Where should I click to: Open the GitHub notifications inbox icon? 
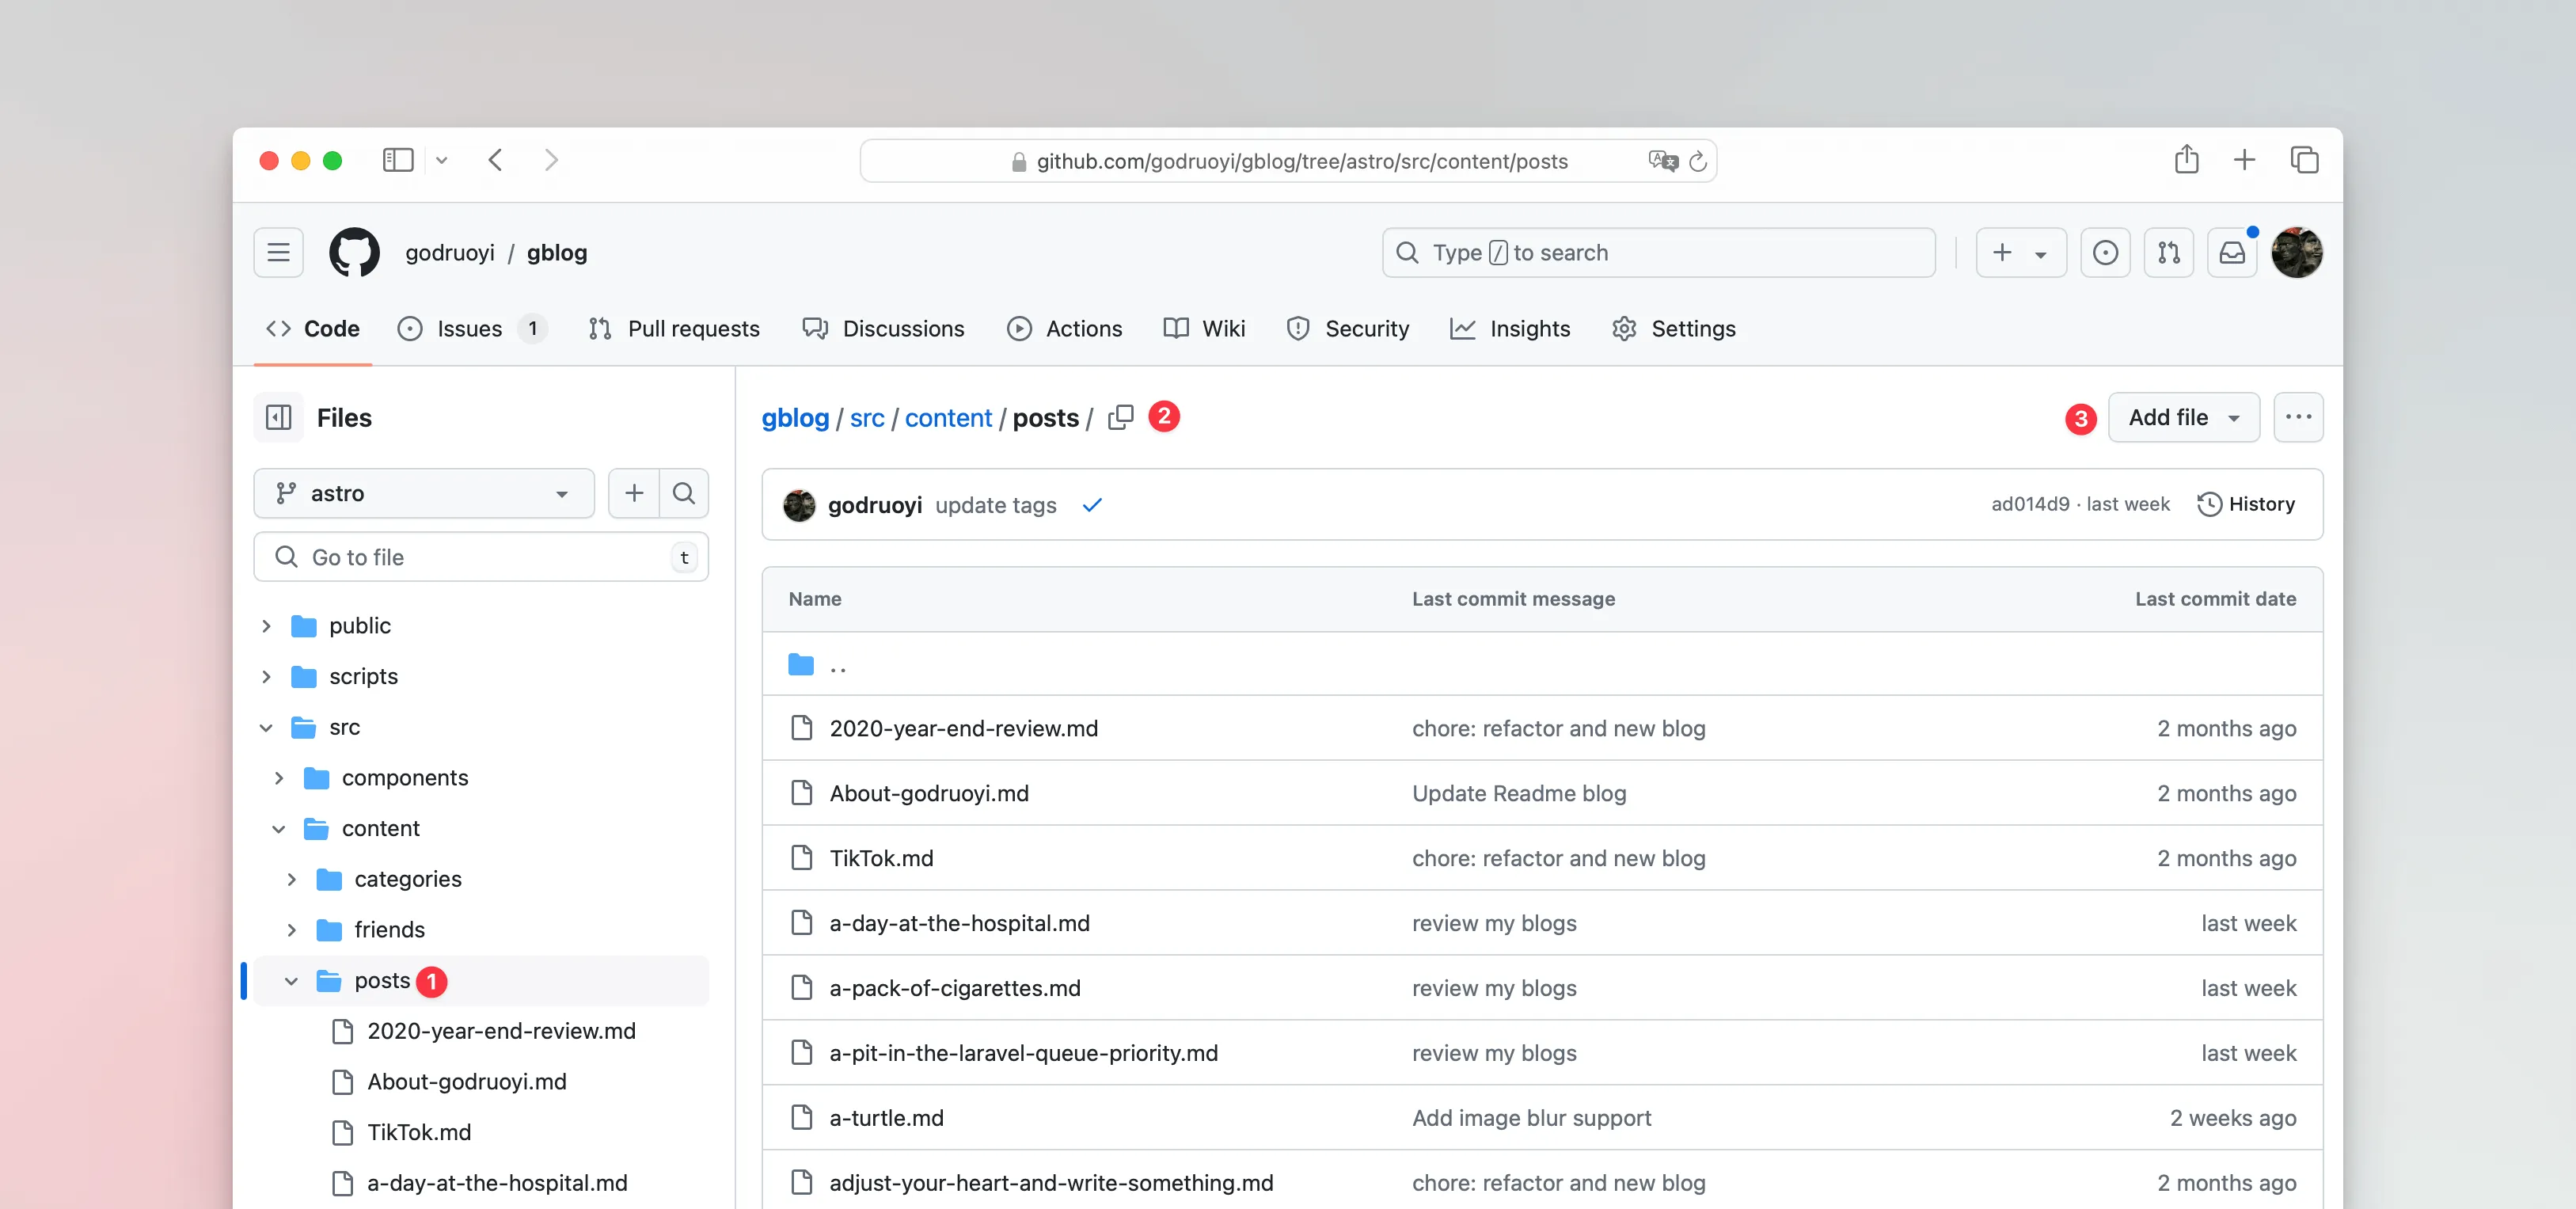2231,253
